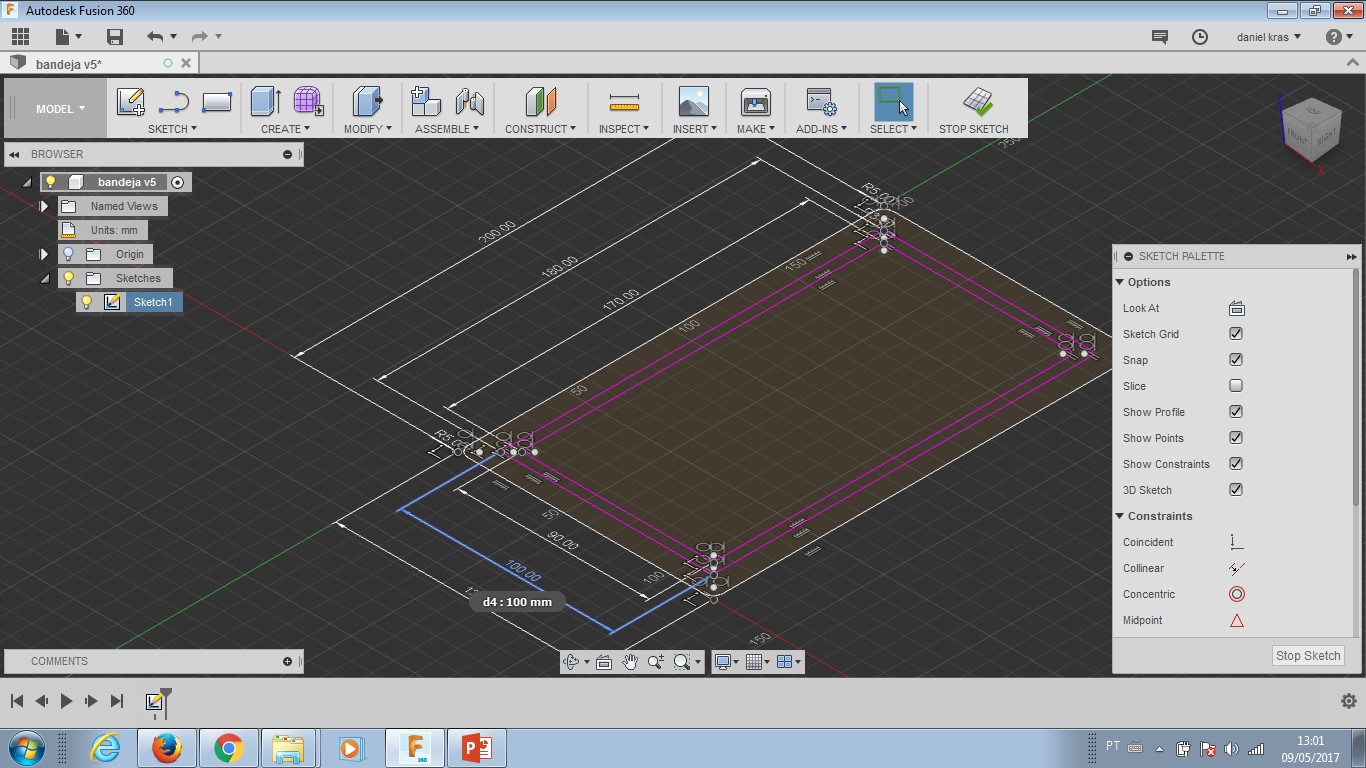The height and width of the screenshot is (768, 1366).
Task: Open the CONSTRUCT menu
Action: (540, 129)
